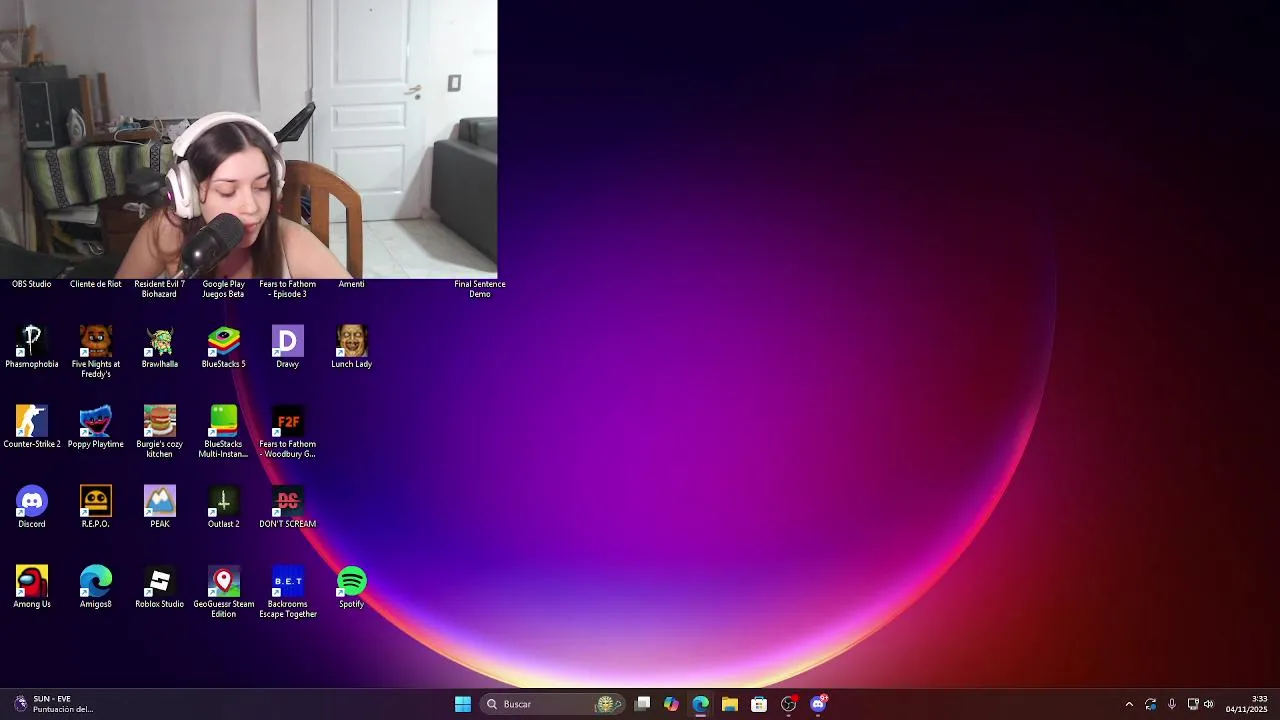Launch Counter-Strike 2 shortcut

pos(32,427)
